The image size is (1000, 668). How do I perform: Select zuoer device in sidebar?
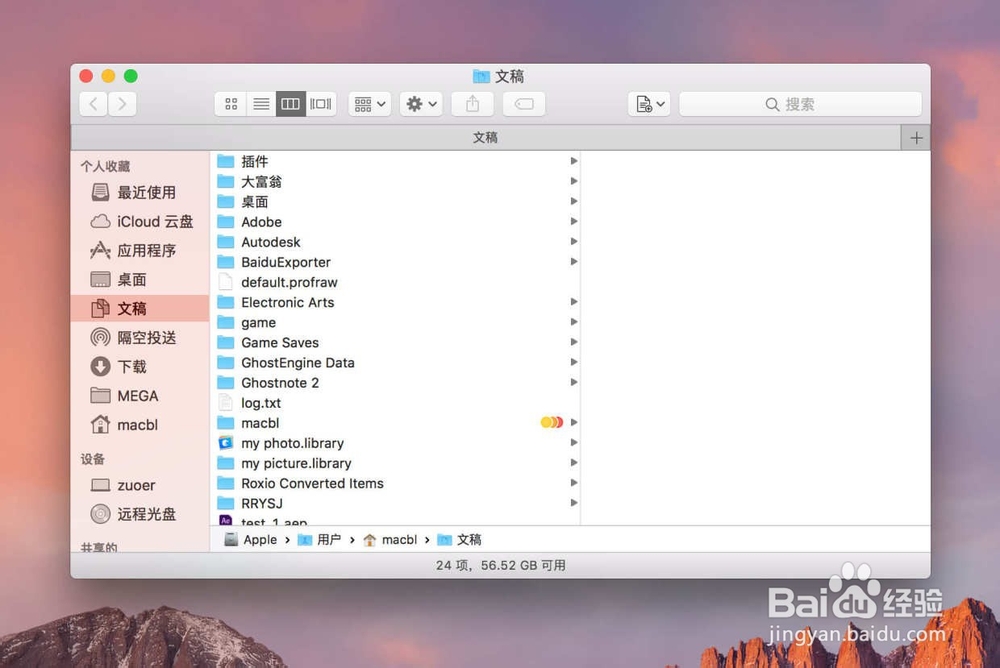(140, 485)
